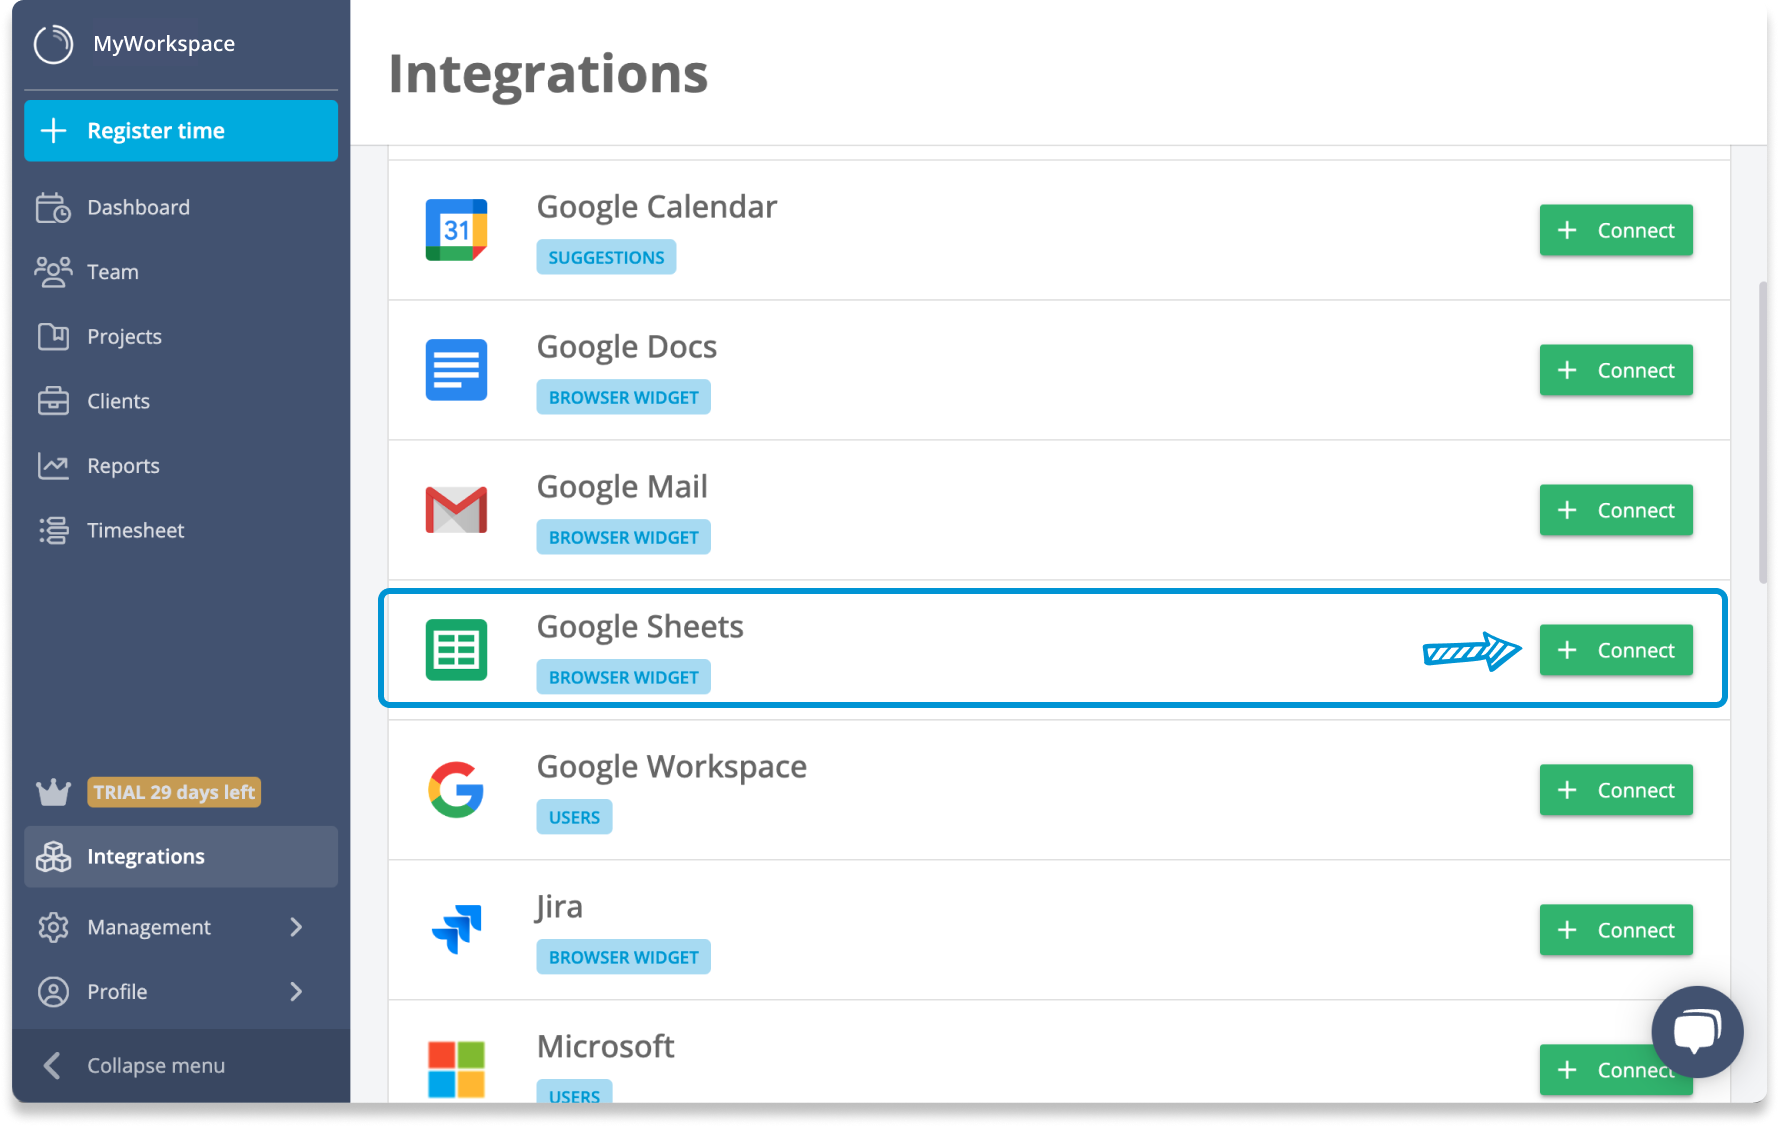Click the MyWorkspace logo icon
This screenshot has height=1127, width=1779.
[x=53, y=44]
